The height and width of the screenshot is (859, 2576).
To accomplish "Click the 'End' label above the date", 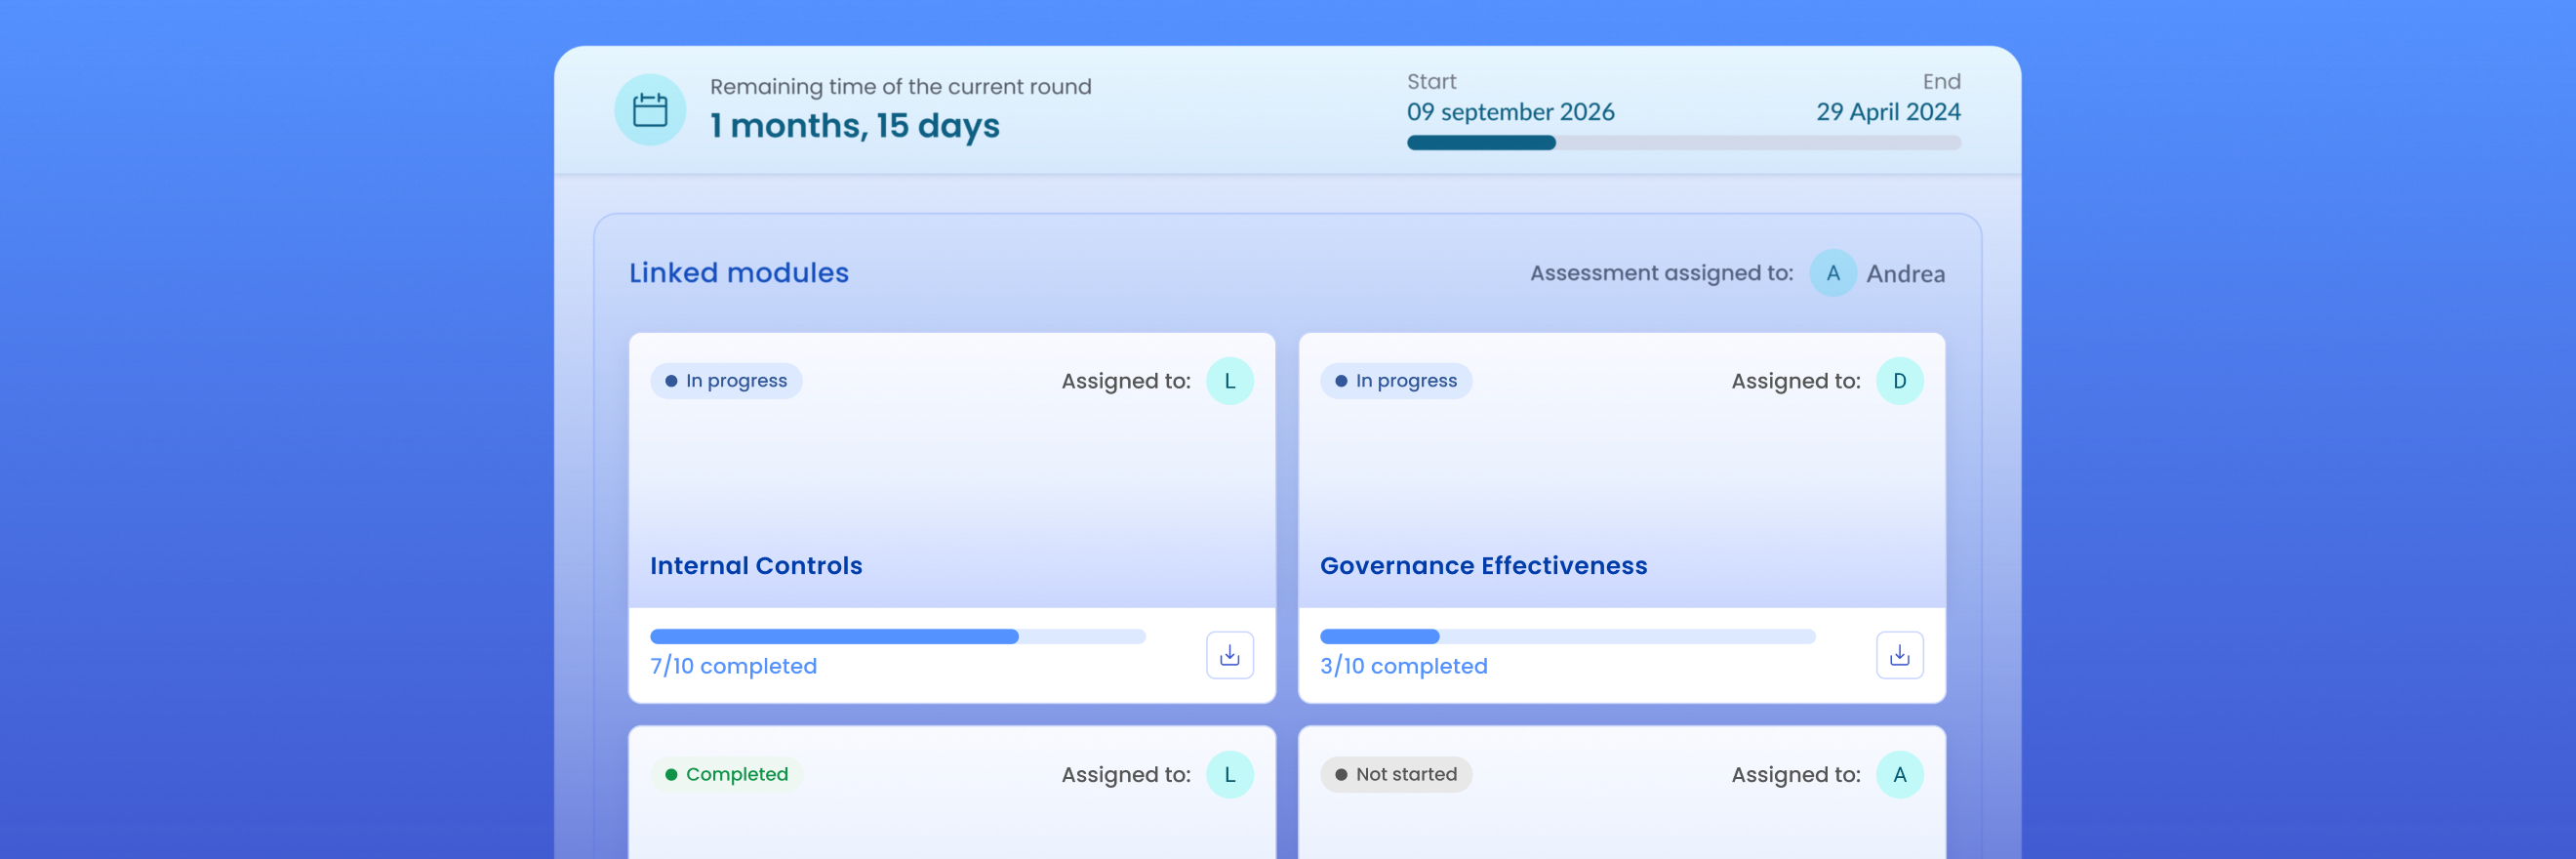I will 1941,82.
